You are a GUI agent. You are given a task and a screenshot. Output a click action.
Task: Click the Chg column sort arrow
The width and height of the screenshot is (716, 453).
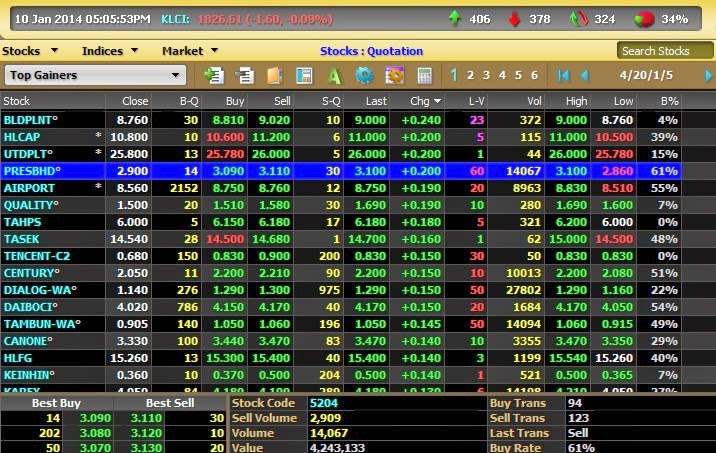pyautogui.click(x=437, y=101)
